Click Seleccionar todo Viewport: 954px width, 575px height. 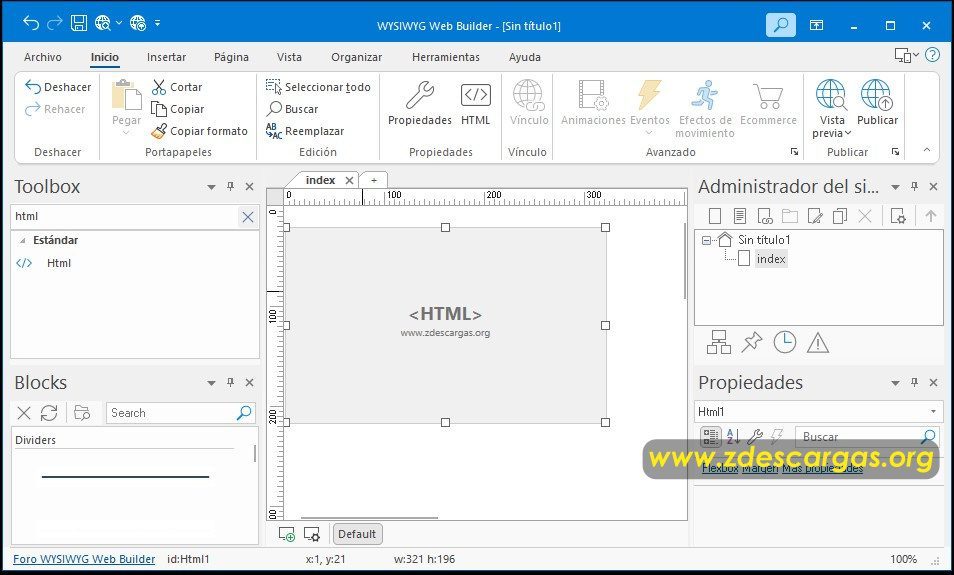(x=318, y=87)
